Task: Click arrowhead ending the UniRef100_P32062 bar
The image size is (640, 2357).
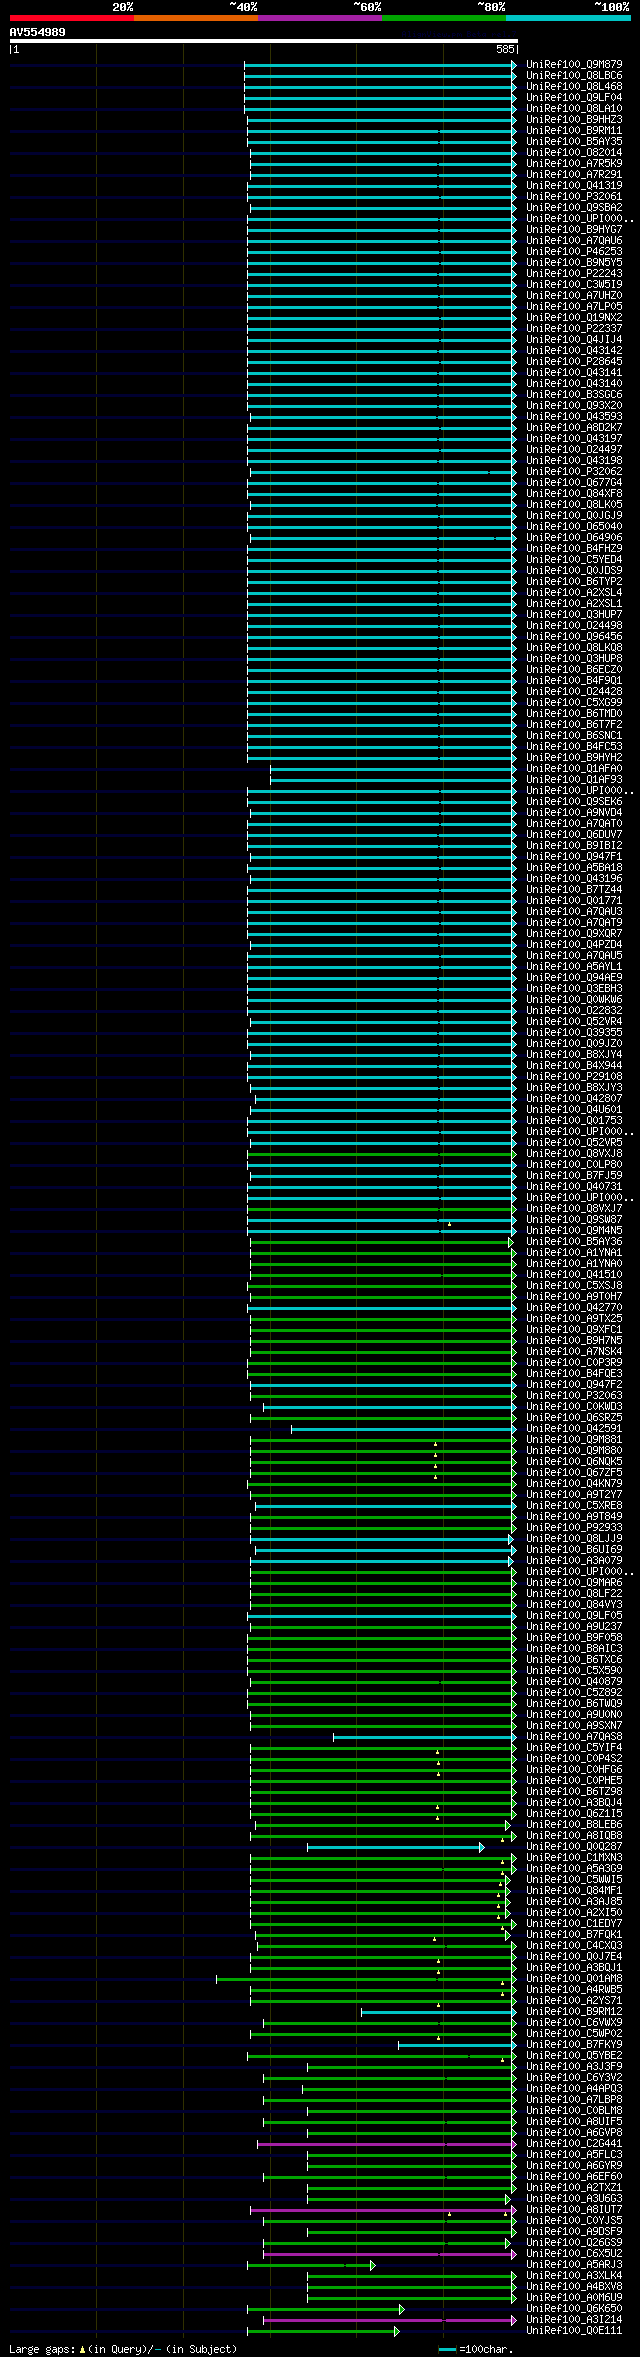Action: [x=514, y=472]
